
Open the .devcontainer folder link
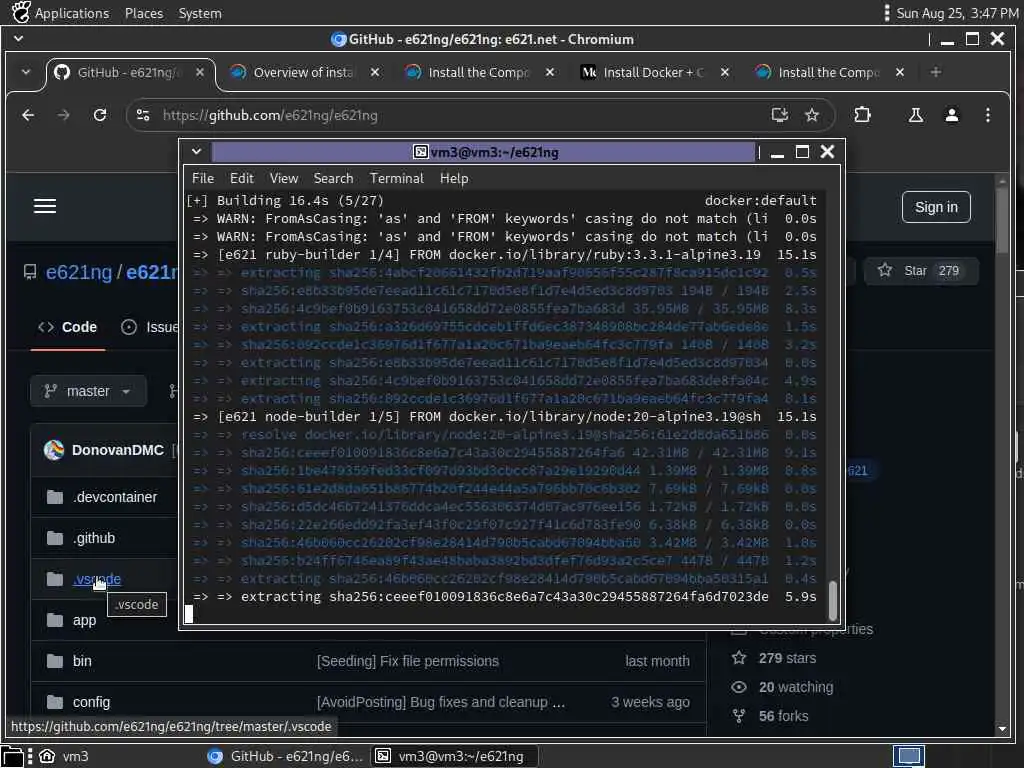(x=115, y=497)
